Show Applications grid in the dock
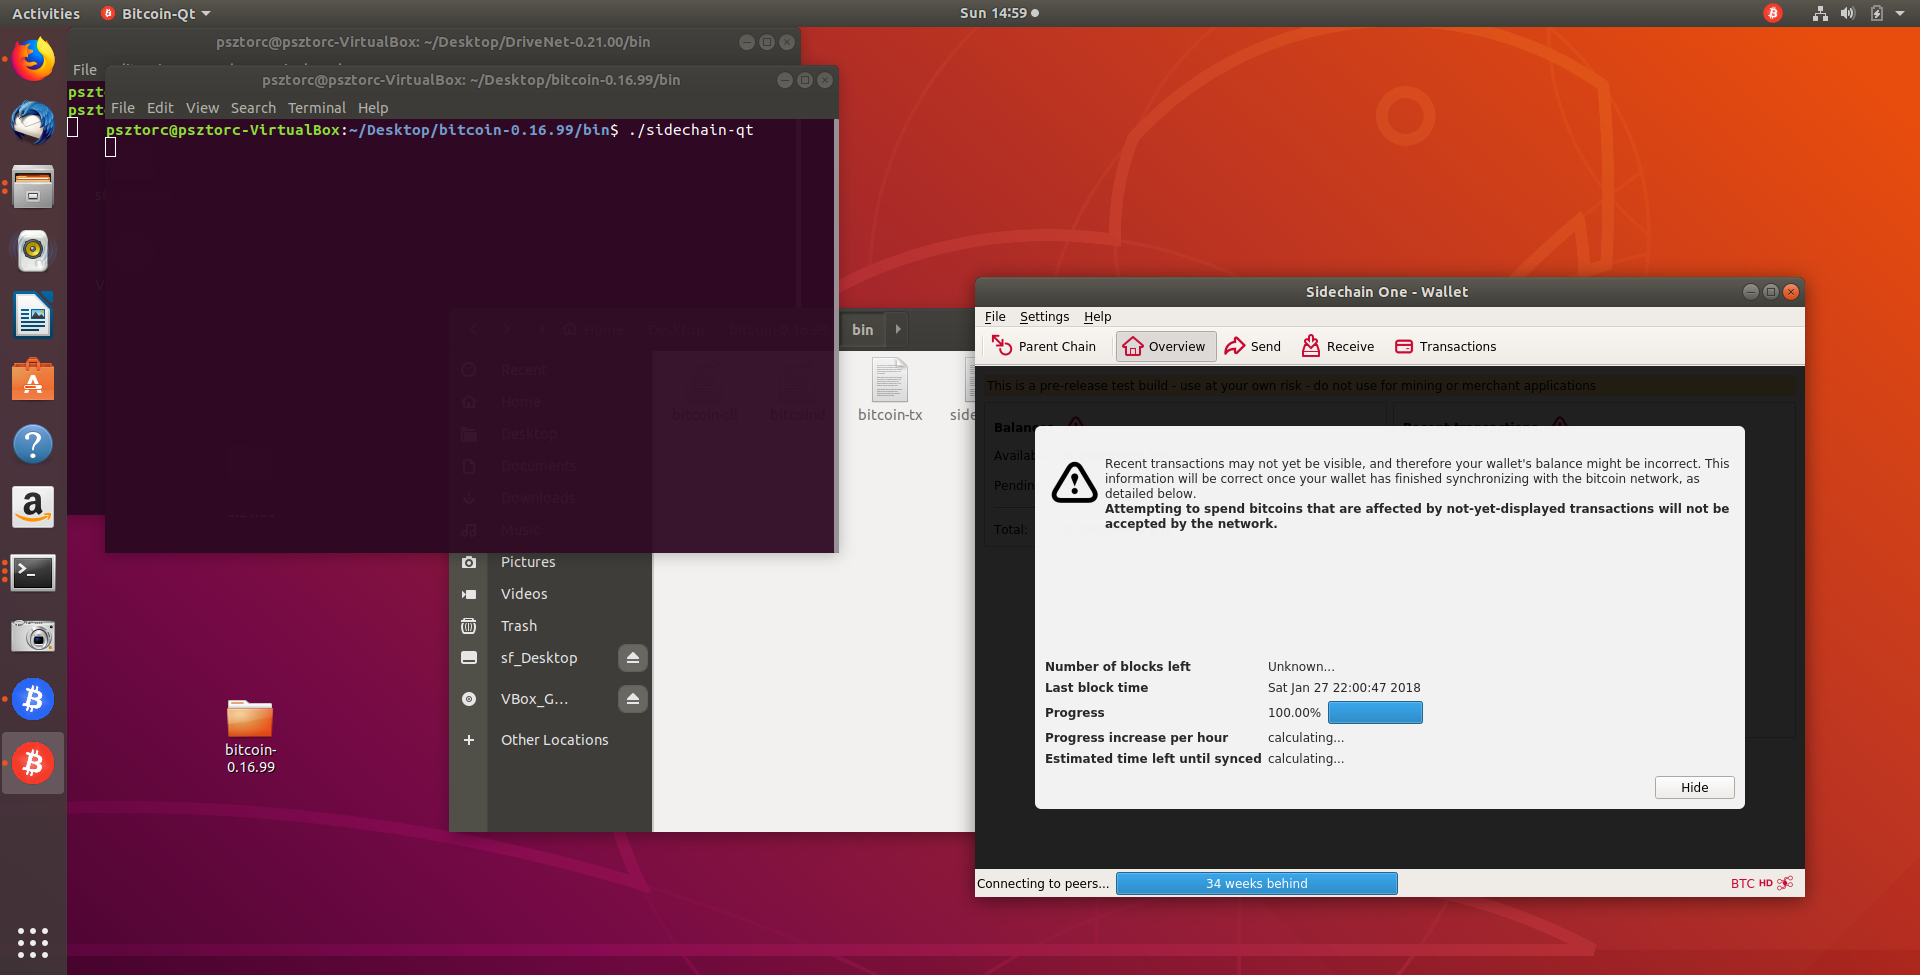The height and width of the screenshot is (975, 1920). [33, 942]
